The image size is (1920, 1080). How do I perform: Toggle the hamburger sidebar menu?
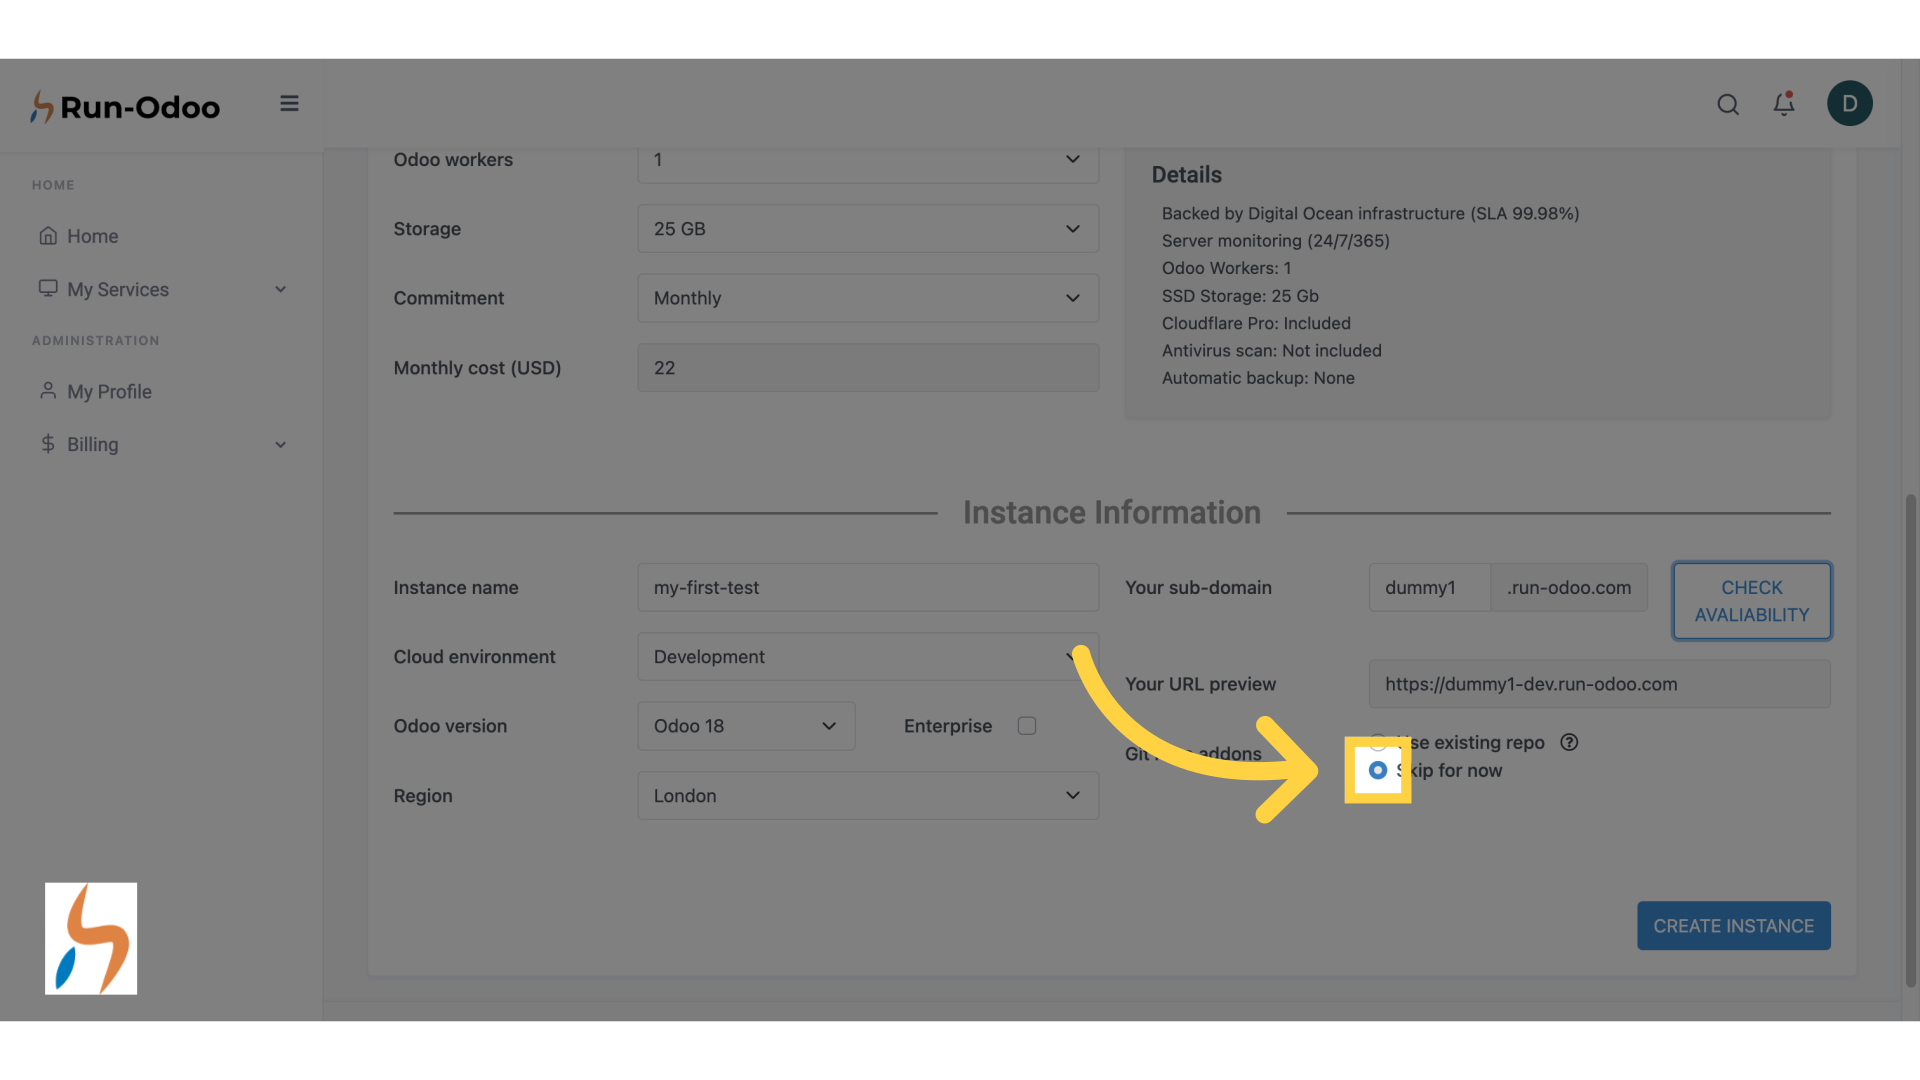(289, 103)
